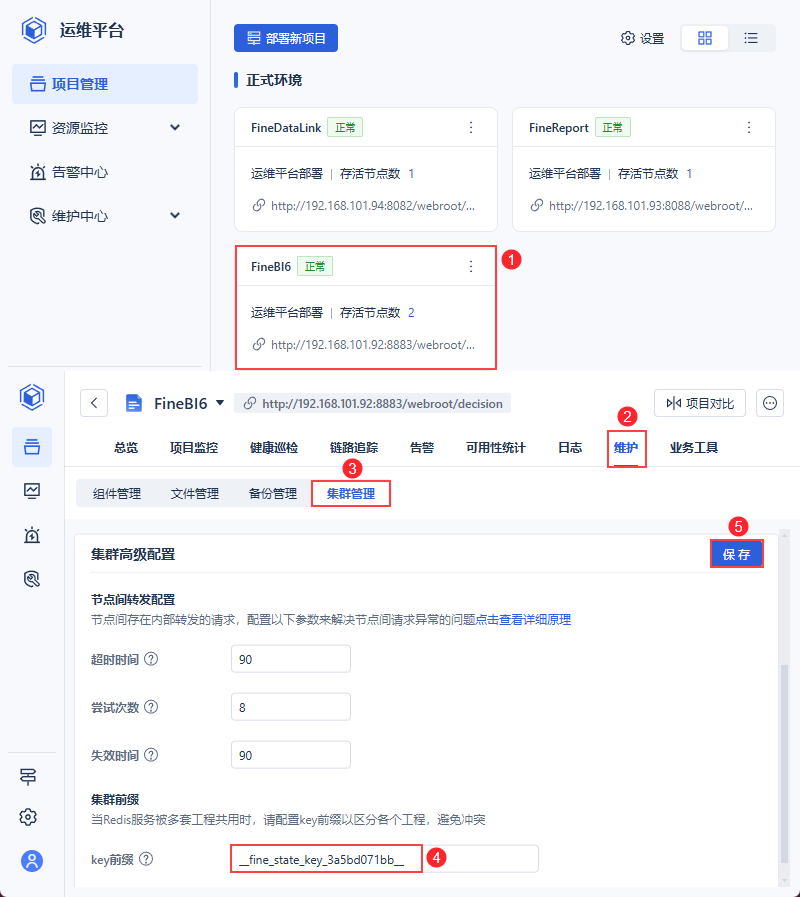Switch to the 告警 tab
Image resolution: width=800 pixels, height=897 pixels.
pyautogui.click(x=422, y=448)
